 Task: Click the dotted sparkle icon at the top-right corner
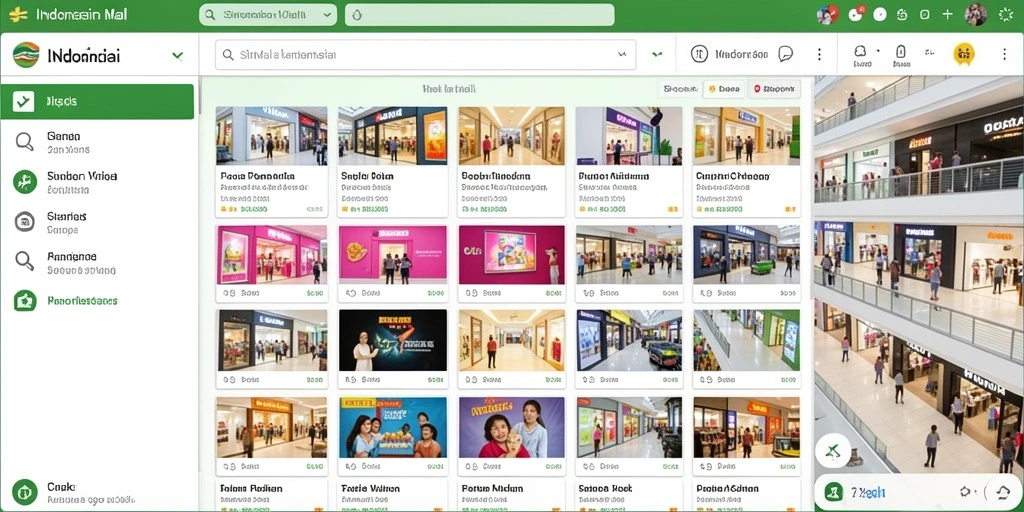point(1005,14)
